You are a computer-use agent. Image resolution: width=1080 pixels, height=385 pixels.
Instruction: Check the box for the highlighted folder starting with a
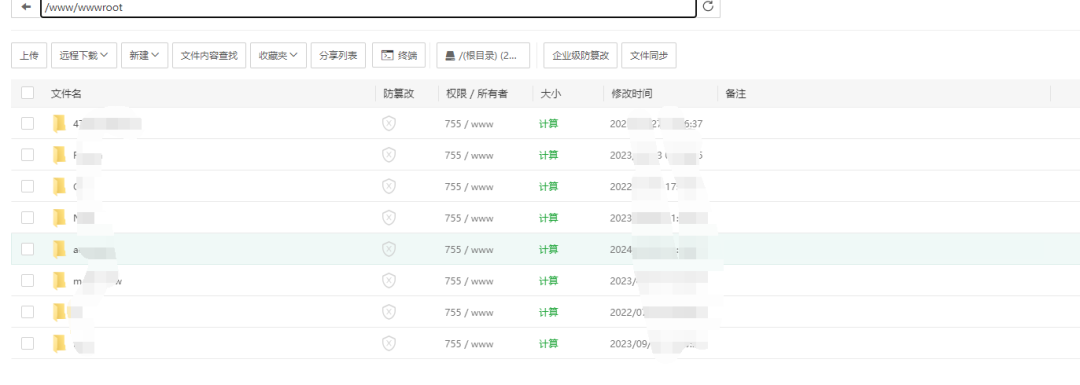click(x=28, y=249)
